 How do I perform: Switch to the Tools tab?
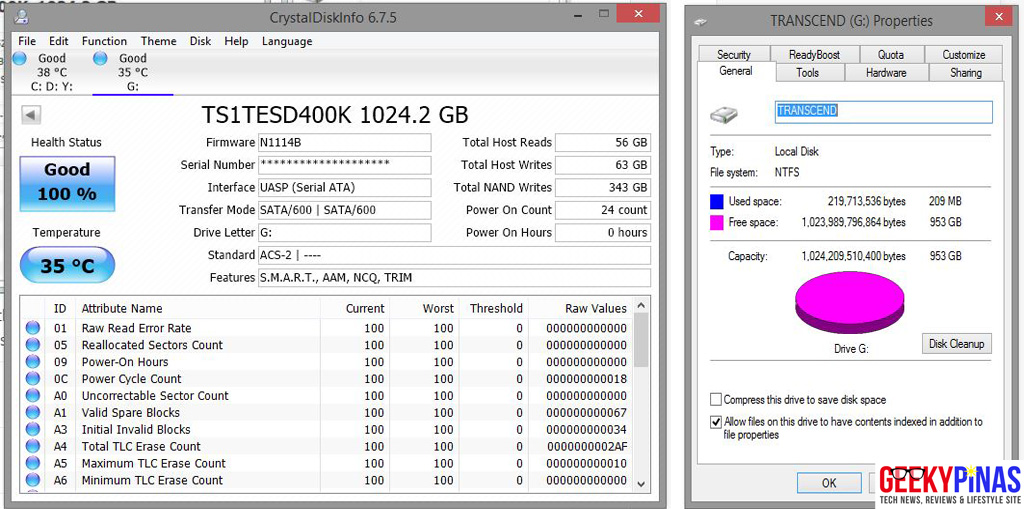pyautogui.click(x=808, y=73)
